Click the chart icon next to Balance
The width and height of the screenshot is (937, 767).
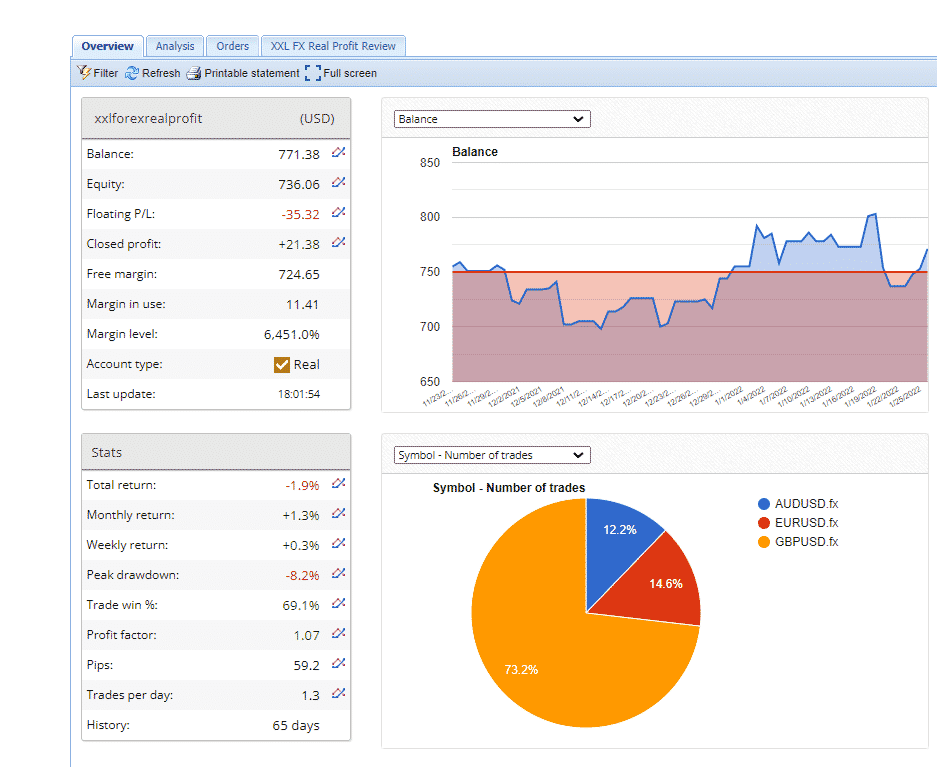(x=339, y=153)
